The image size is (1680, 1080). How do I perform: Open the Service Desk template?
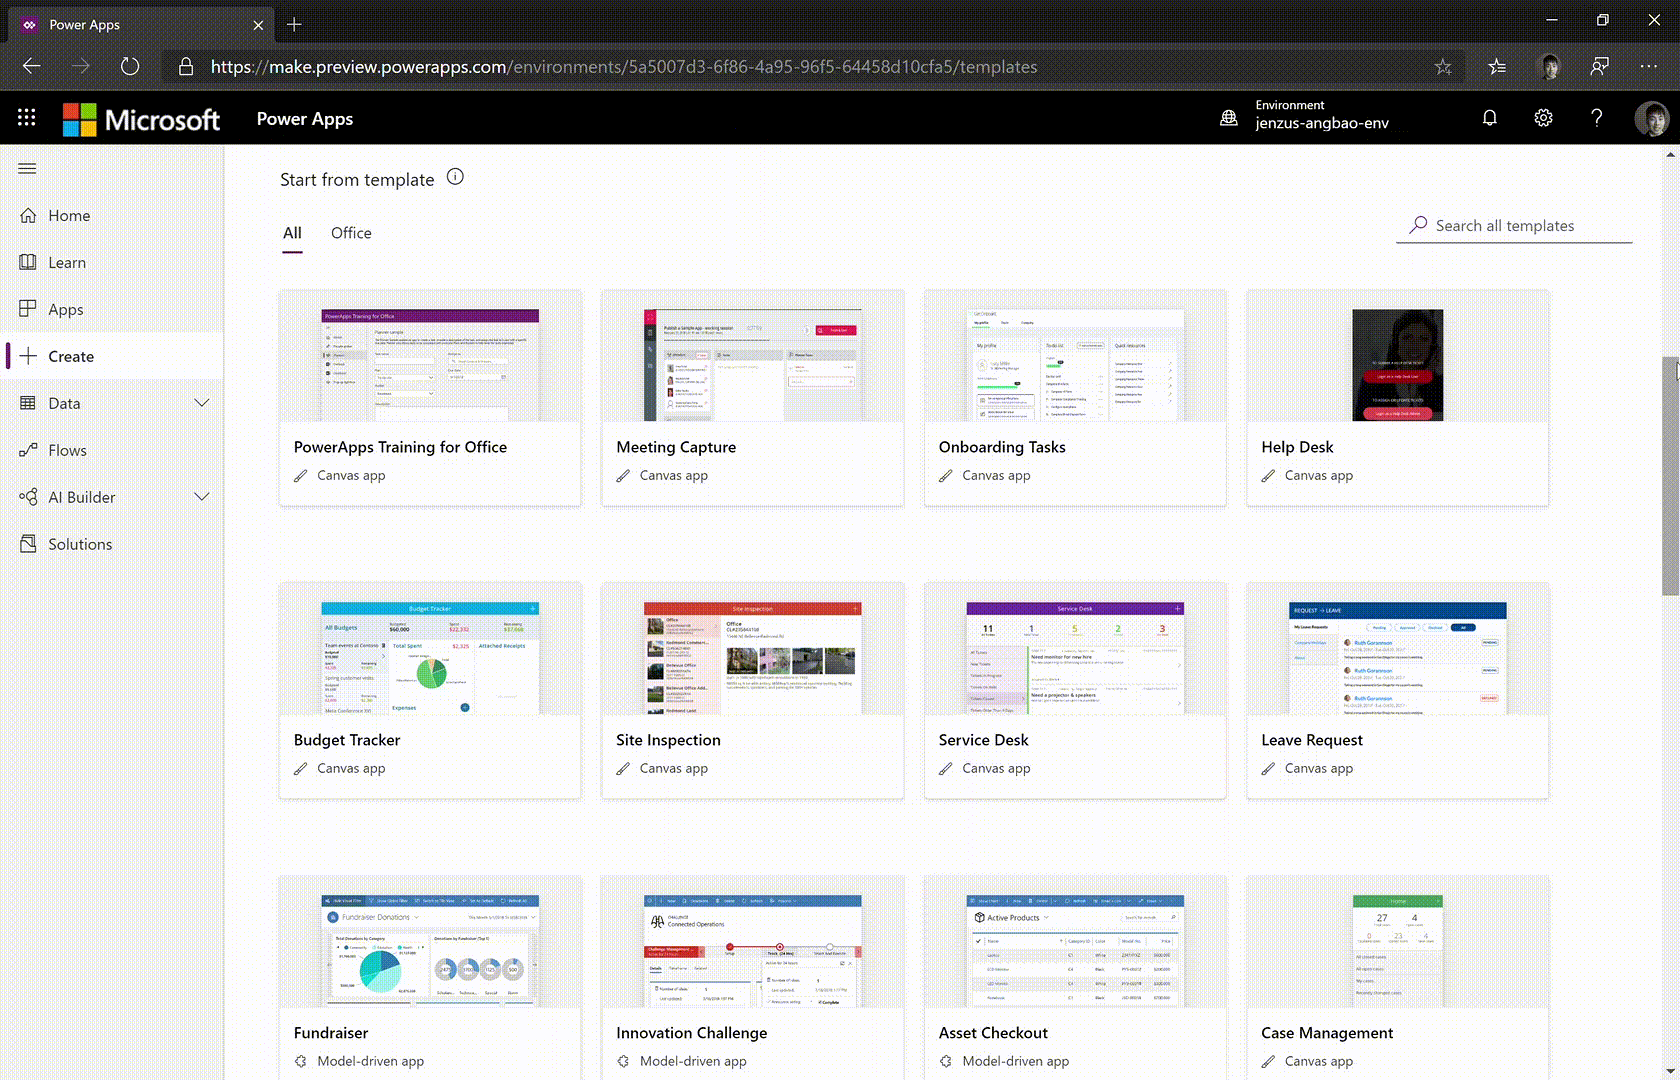pyautogui.click(x=1075, y=691)
